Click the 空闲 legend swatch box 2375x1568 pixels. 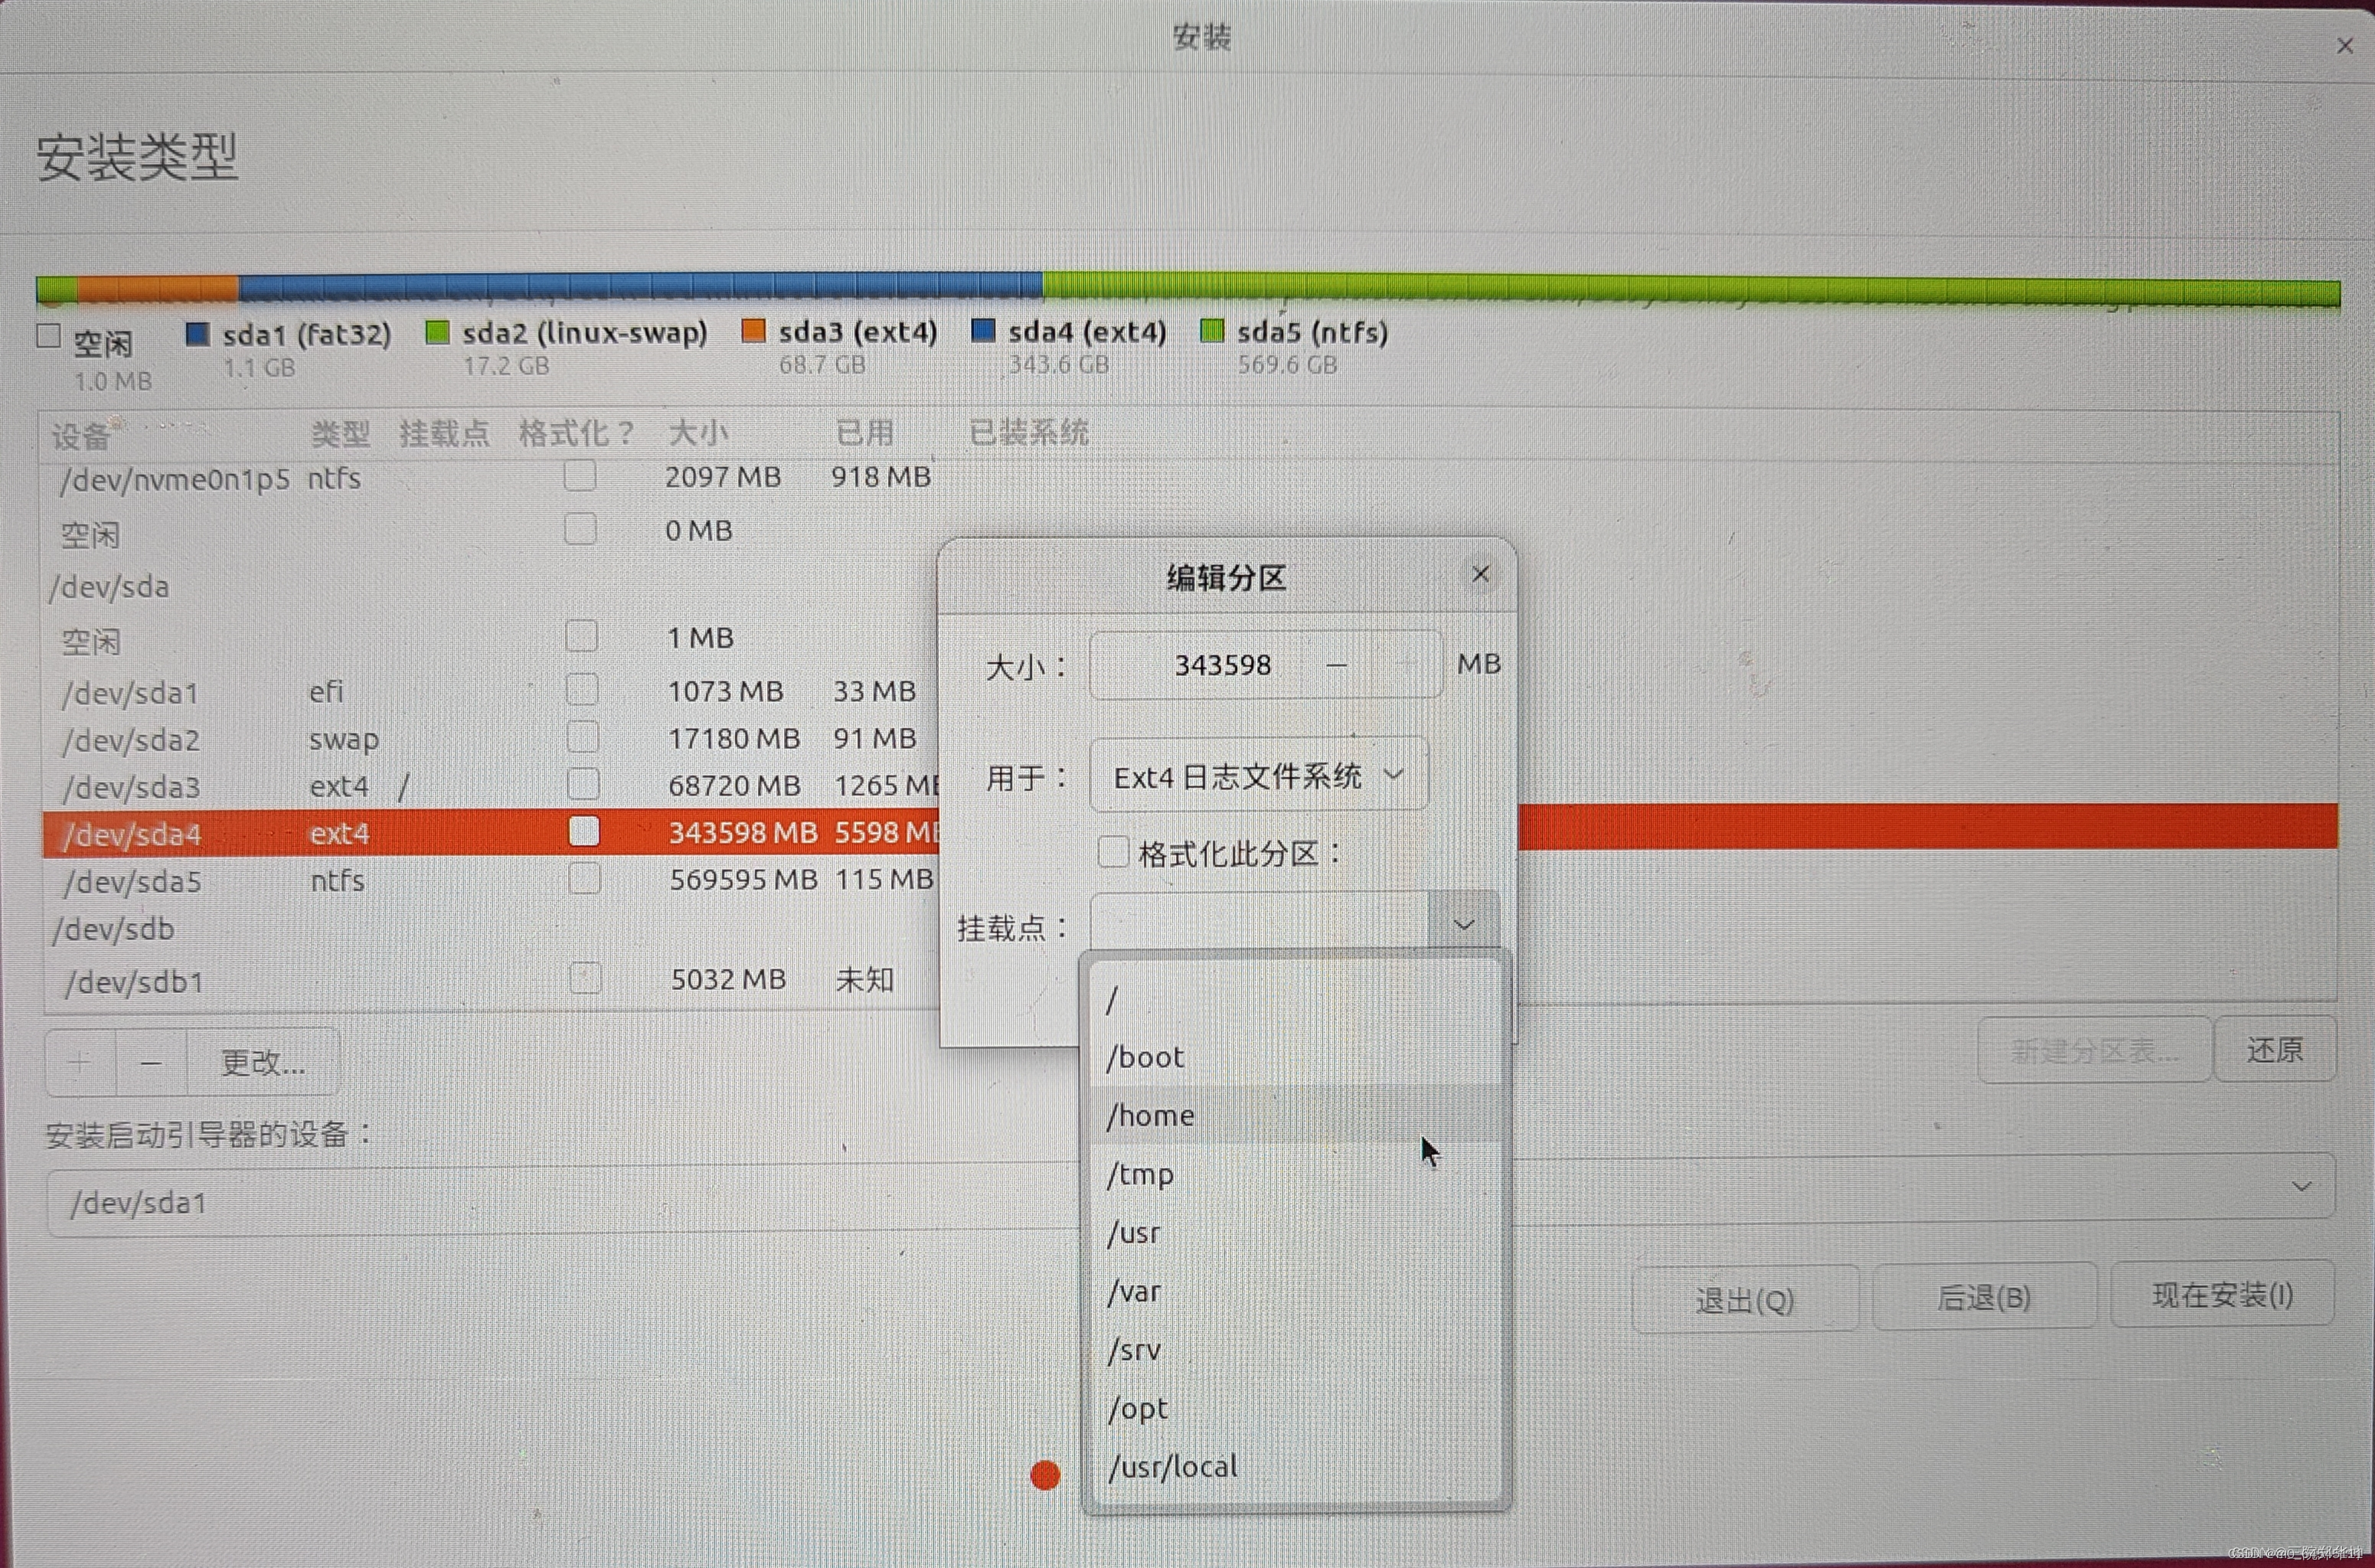click(48, 336)
